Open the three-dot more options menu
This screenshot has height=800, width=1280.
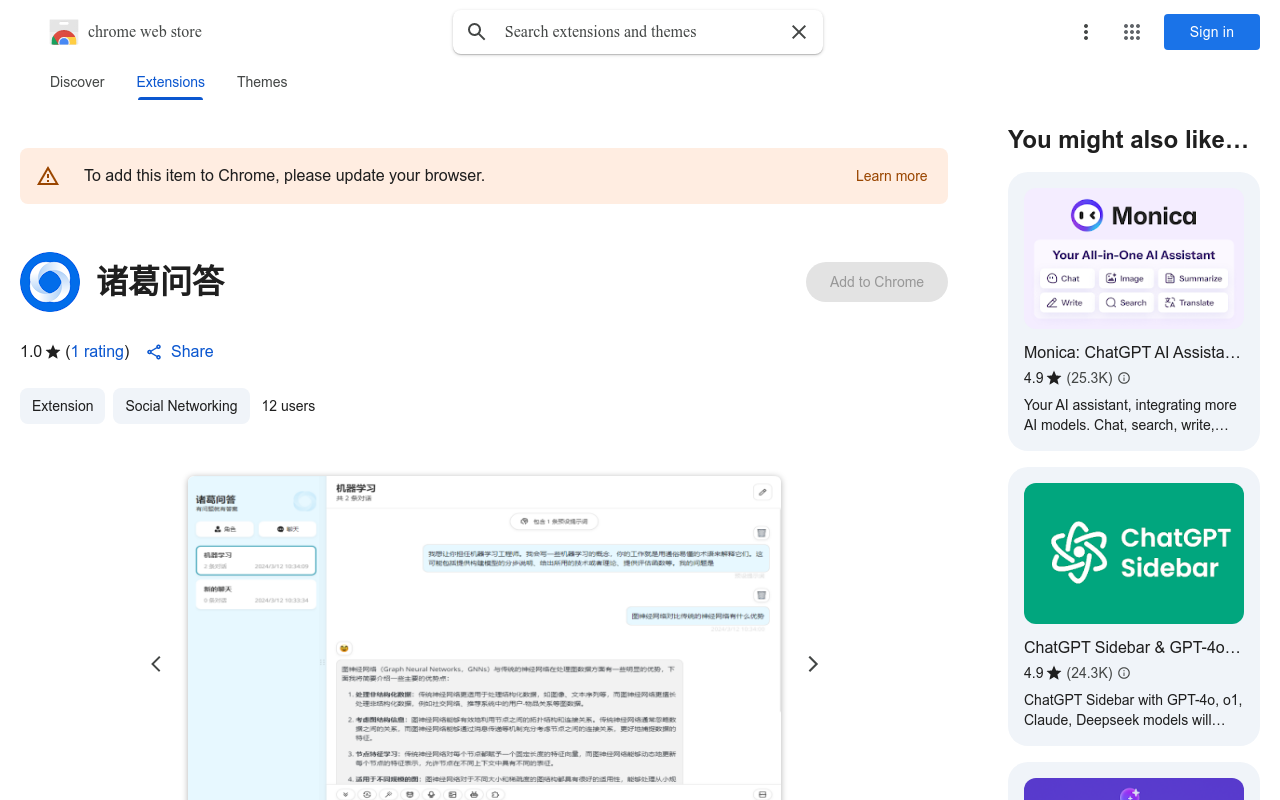click(x=1086, y=32)
